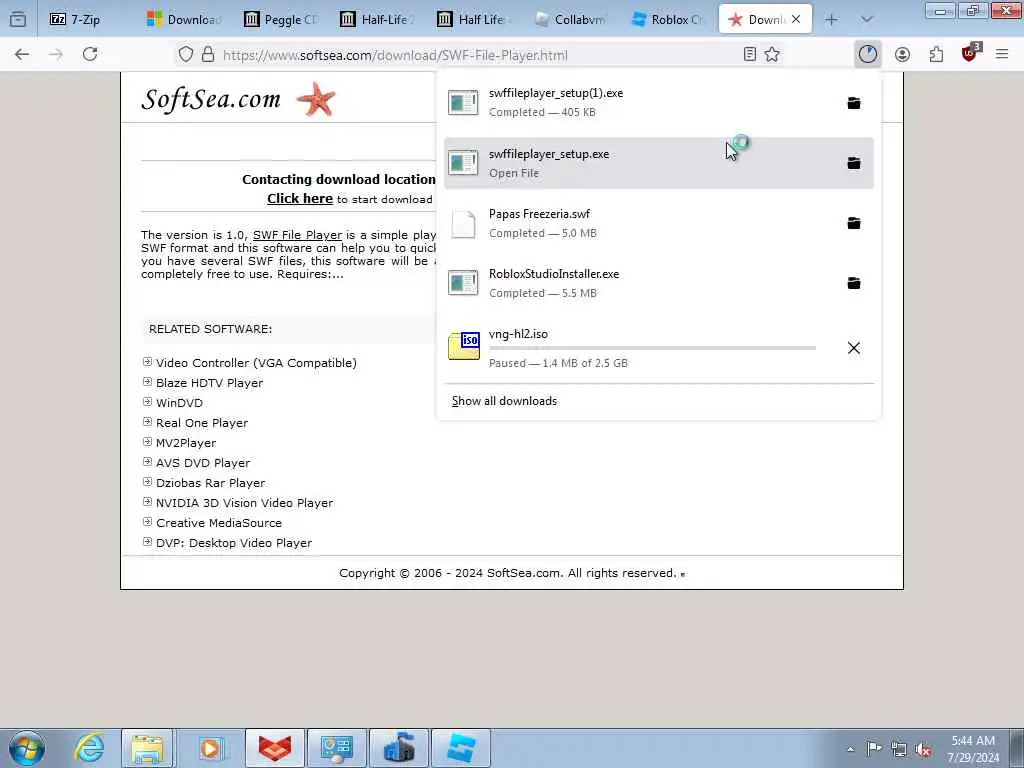Open the uBlock Origin extension icon
The width and height of the screenshot is (1024, 768).
tap(970, 54)
